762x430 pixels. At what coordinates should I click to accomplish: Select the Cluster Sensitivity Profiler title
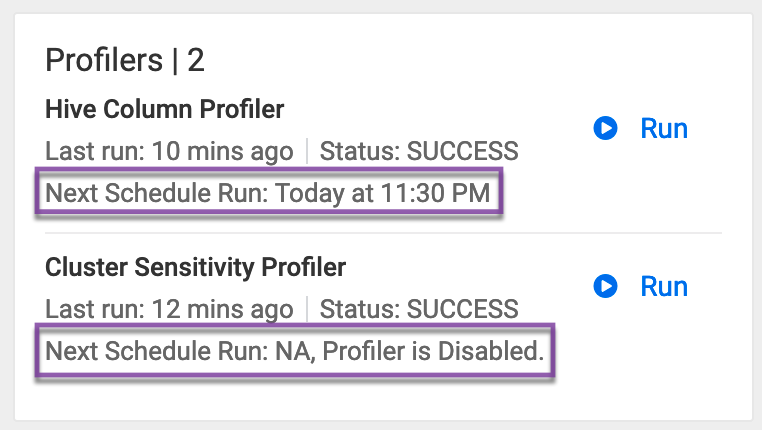(x=195, y=268)
